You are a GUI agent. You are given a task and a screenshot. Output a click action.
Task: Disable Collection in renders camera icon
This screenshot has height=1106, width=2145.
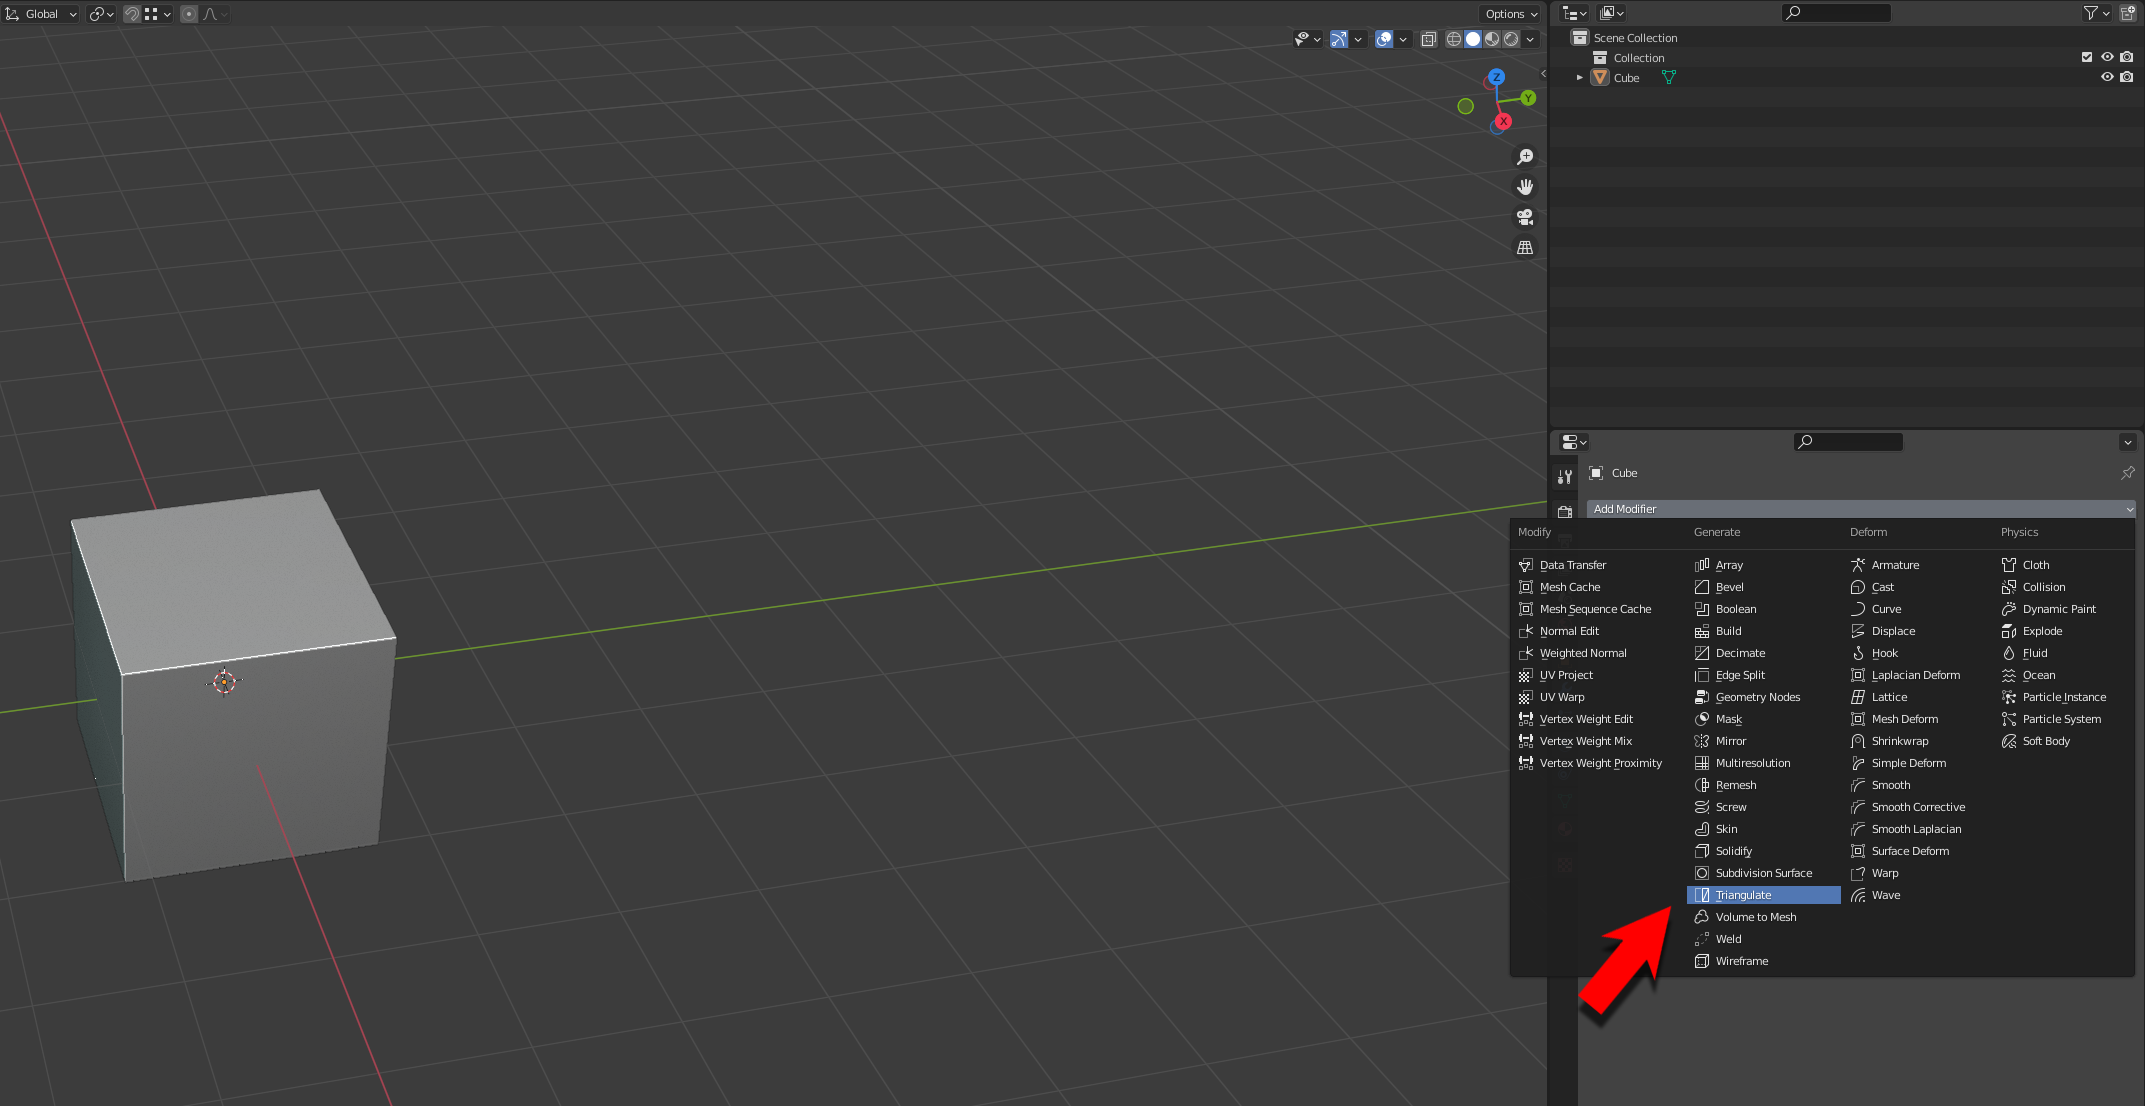(2127, 57)
